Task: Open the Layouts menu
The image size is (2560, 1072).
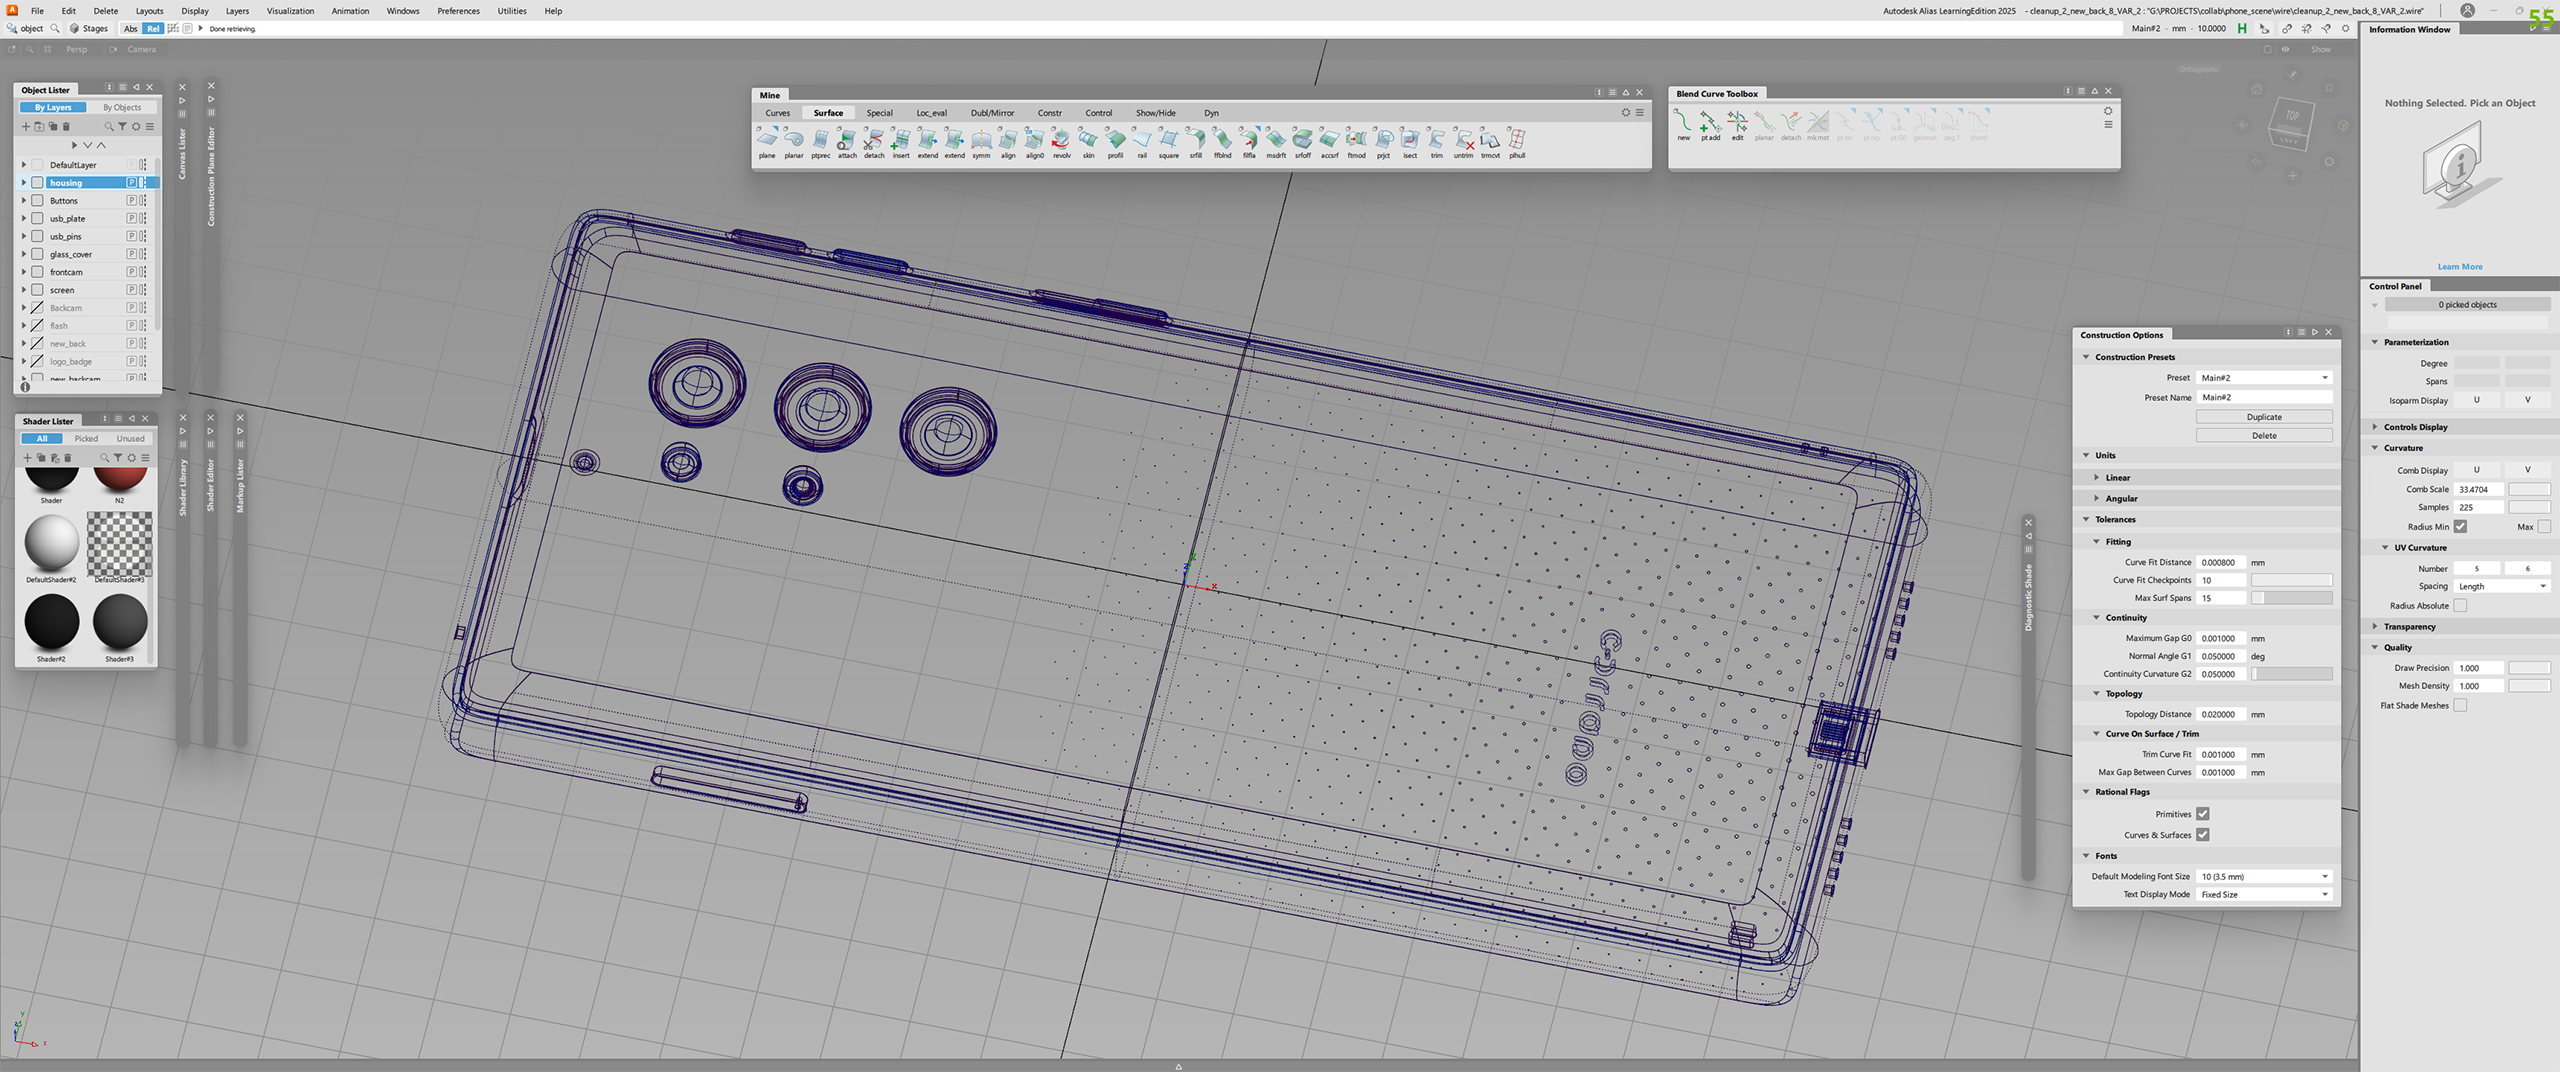Action: (149, 11)
